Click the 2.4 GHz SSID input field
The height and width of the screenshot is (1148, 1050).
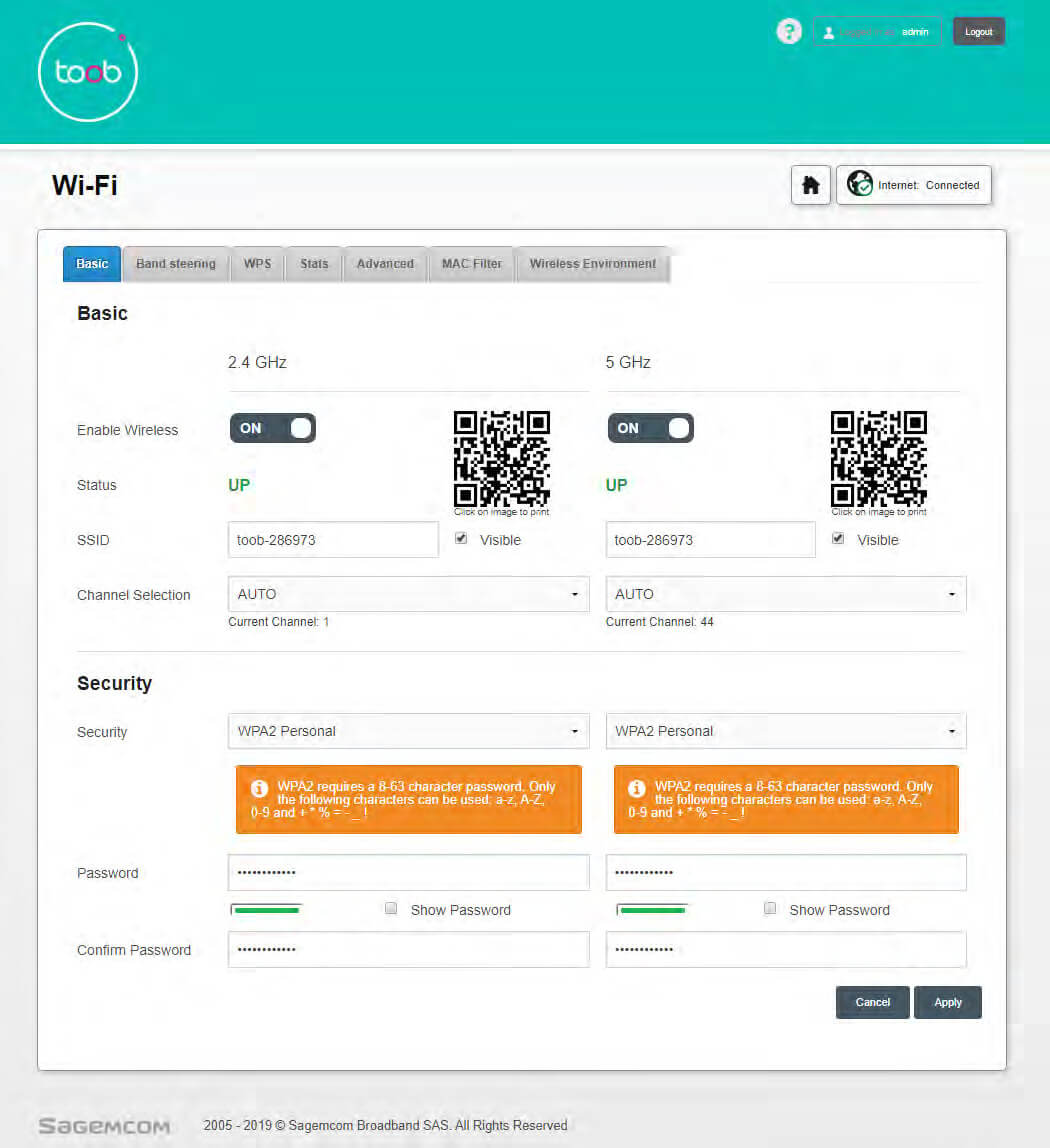pyautogui.click(x=333, y=540)
